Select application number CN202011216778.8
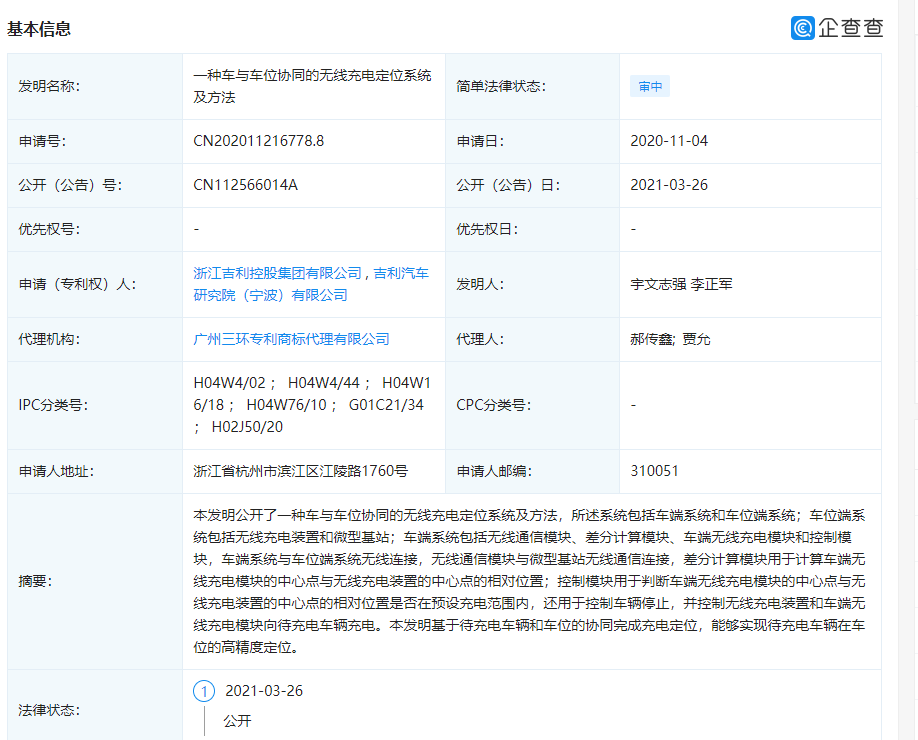Screen dimensions: 918x740 [259, 141]
